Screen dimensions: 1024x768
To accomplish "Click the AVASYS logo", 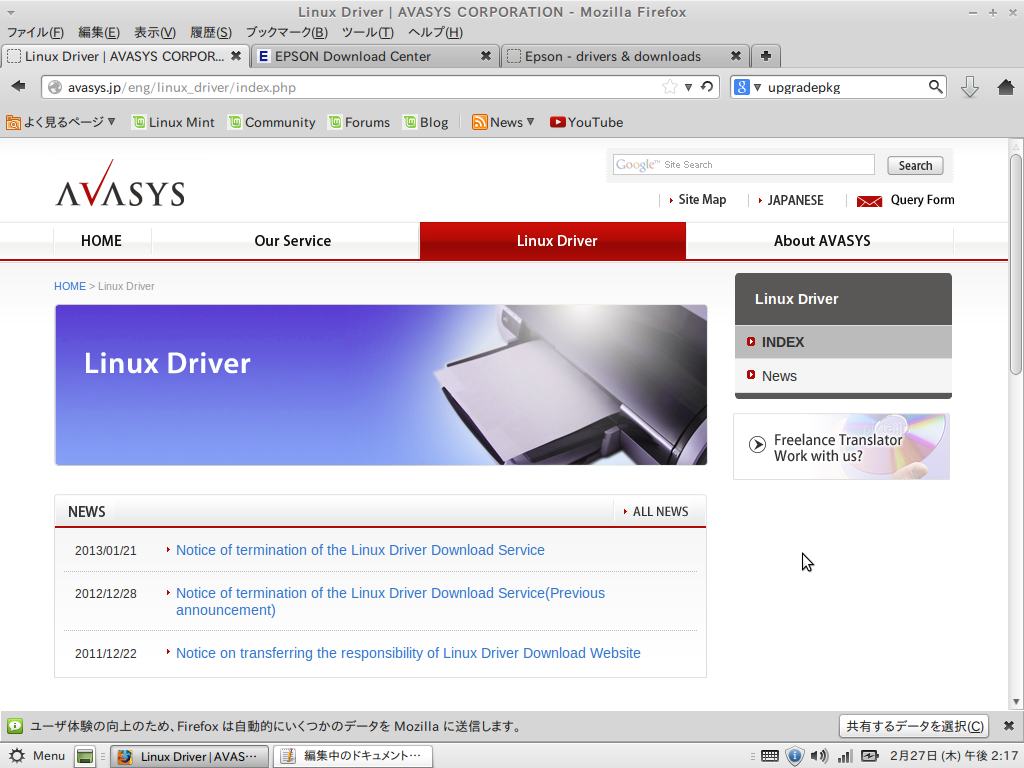I will [120, 184].
